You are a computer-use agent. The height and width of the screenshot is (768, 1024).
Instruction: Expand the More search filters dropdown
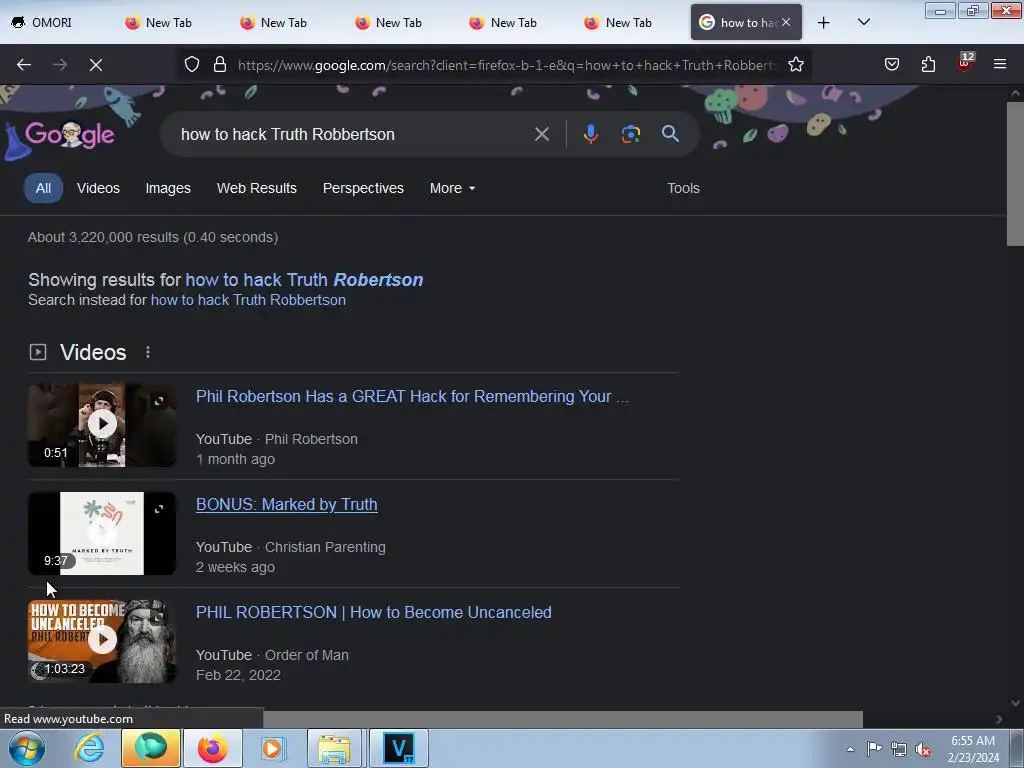point(452,188)
